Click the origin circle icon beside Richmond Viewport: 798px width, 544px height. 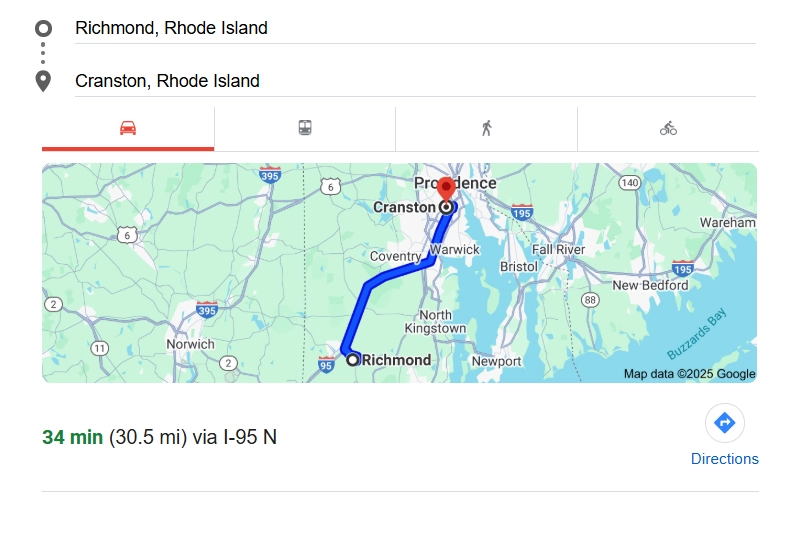[43, 28]
